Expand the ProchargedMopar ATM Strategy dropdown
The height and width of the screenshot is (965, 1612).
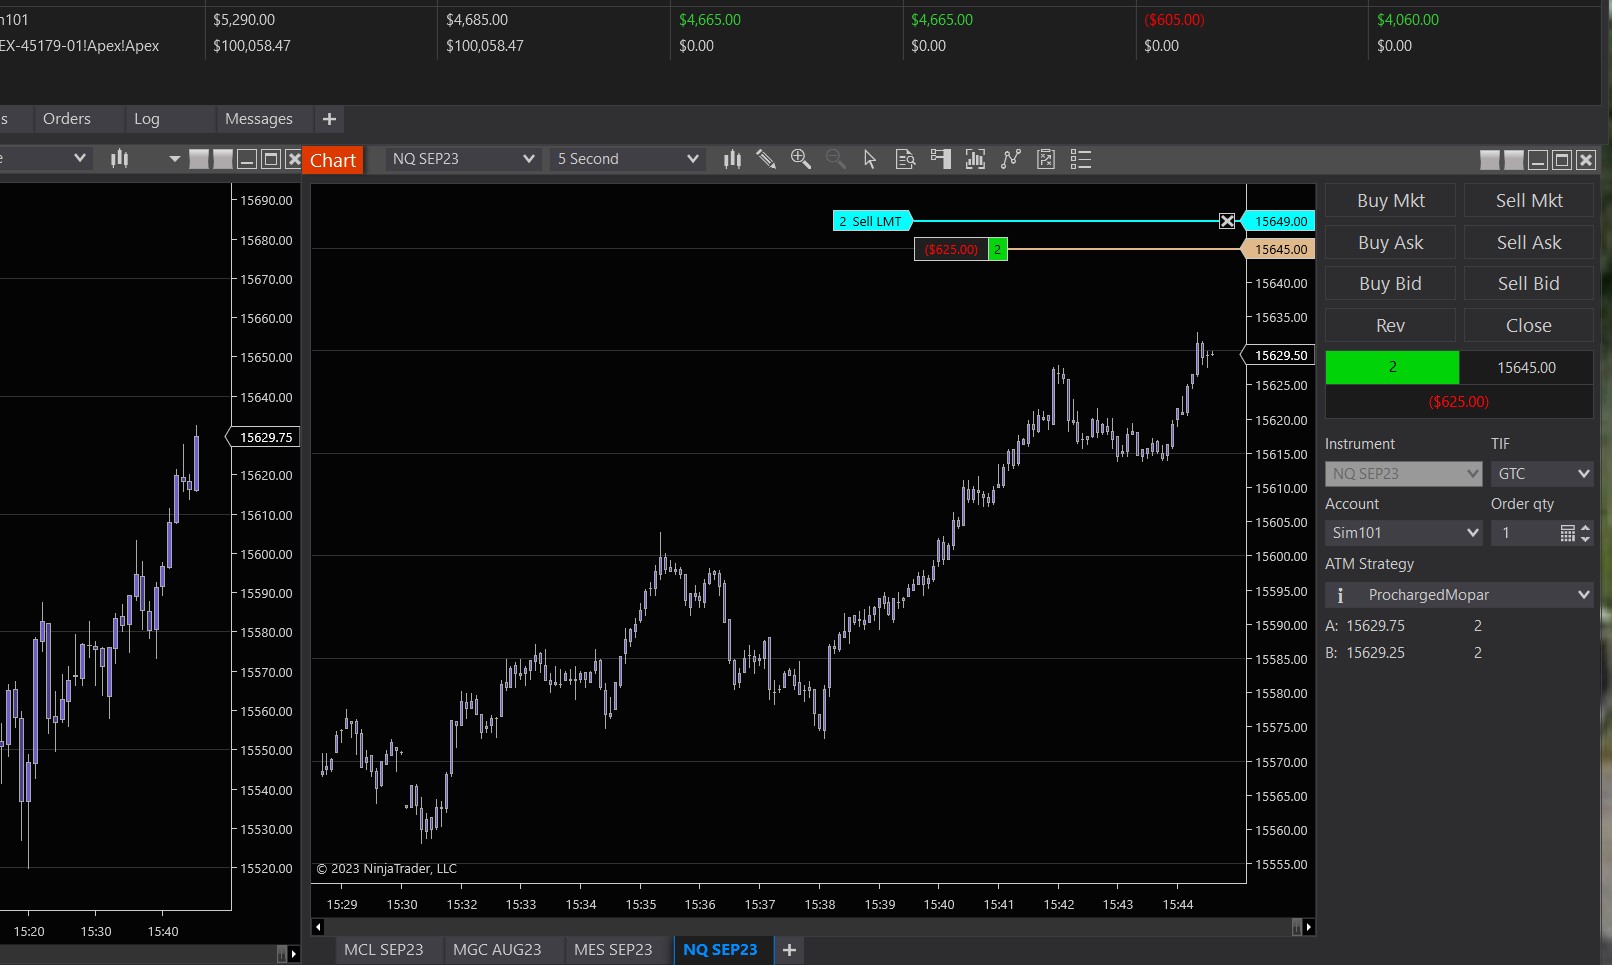pos(1583,595)
